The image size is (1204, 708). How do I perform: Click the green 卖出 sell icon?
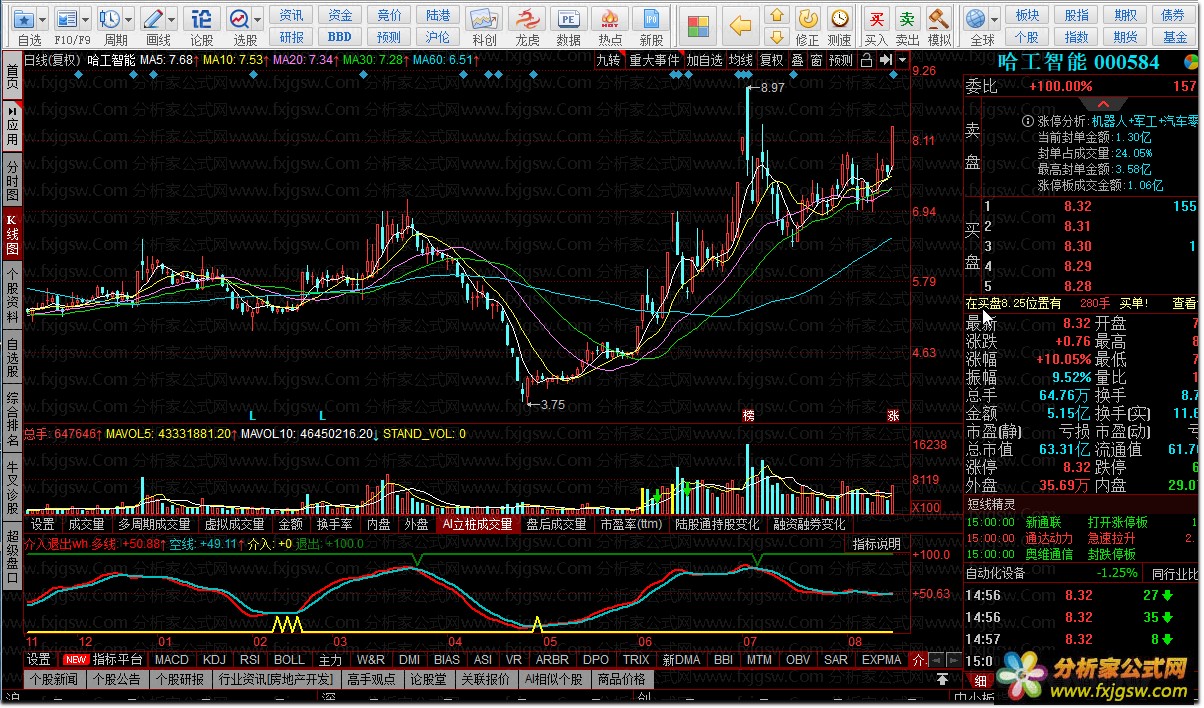click(907, 18)
